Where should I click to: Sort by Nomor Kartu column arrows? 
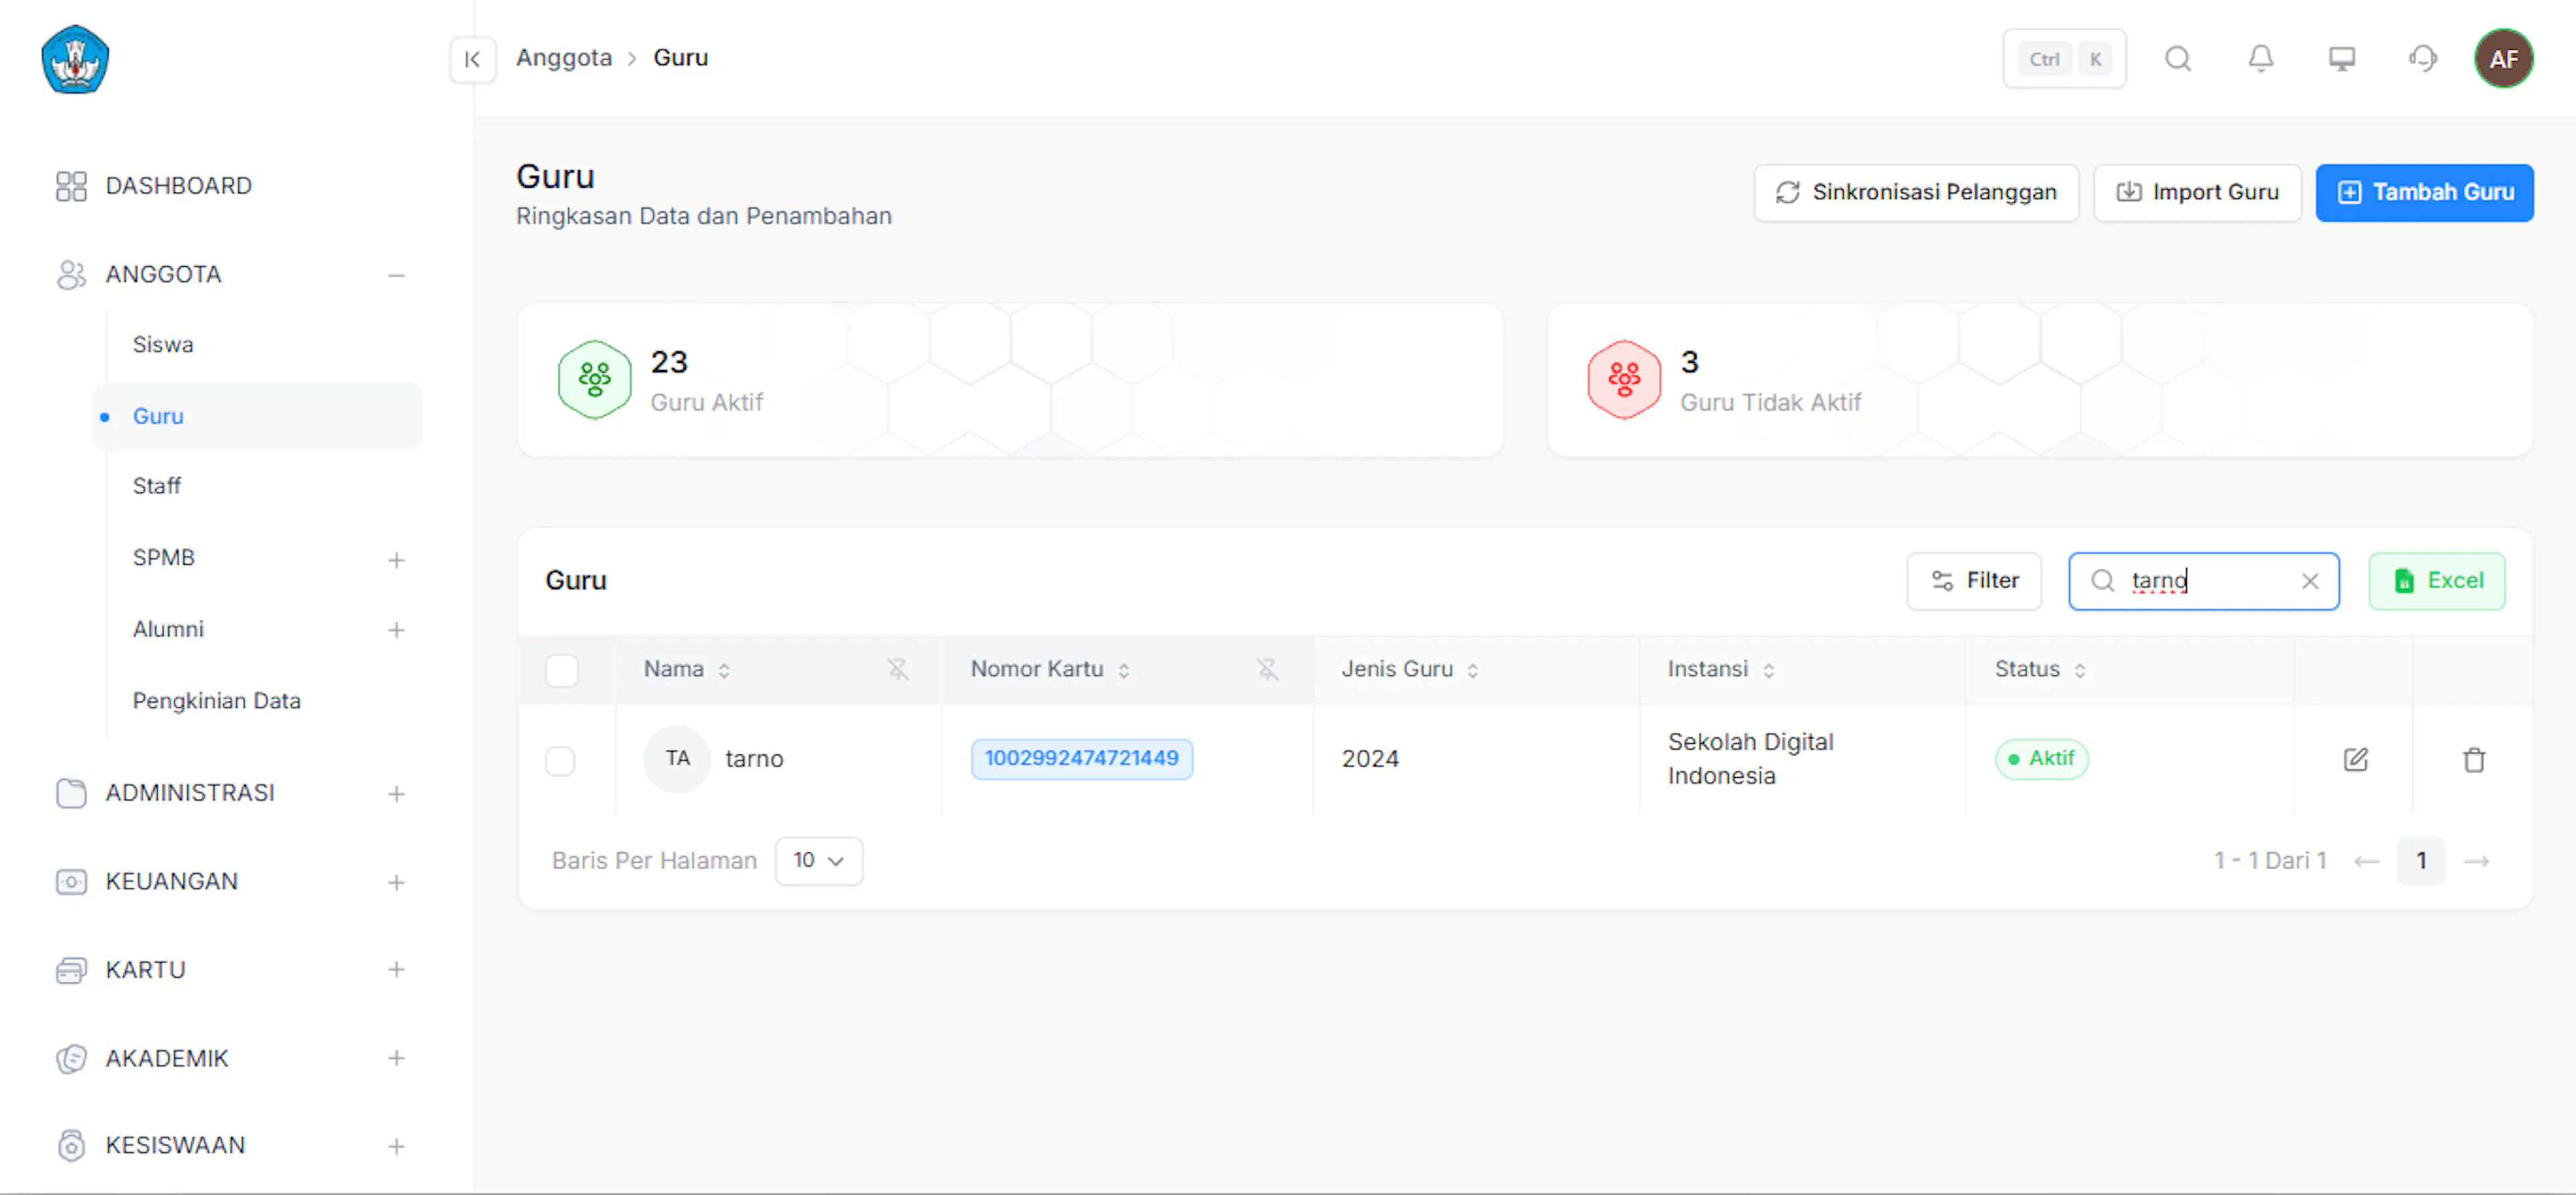[1124, 670]
